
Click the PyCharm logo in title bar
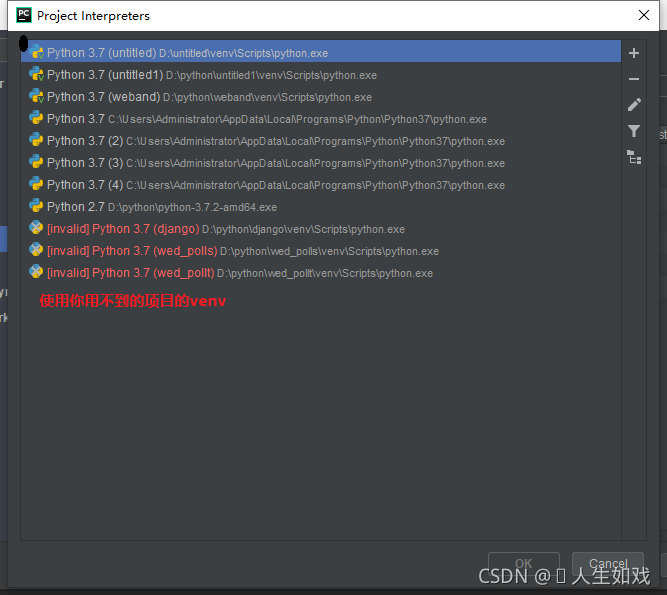(x=24, y=15)
